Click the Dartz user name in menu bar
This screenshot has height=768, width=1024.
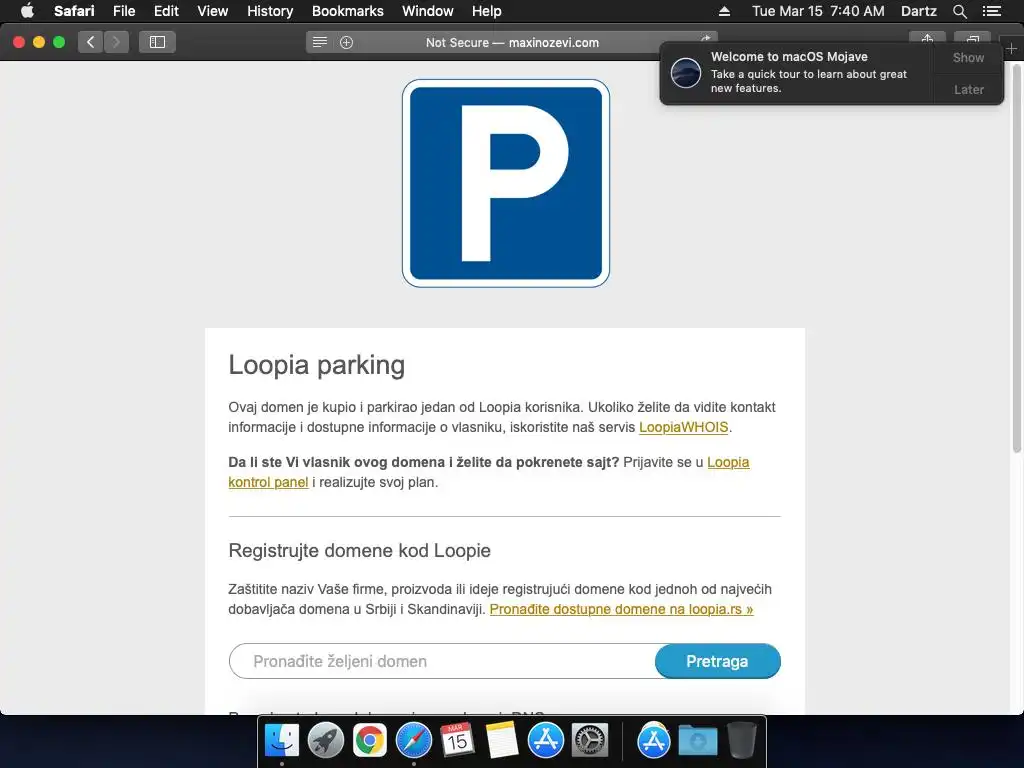918,11
